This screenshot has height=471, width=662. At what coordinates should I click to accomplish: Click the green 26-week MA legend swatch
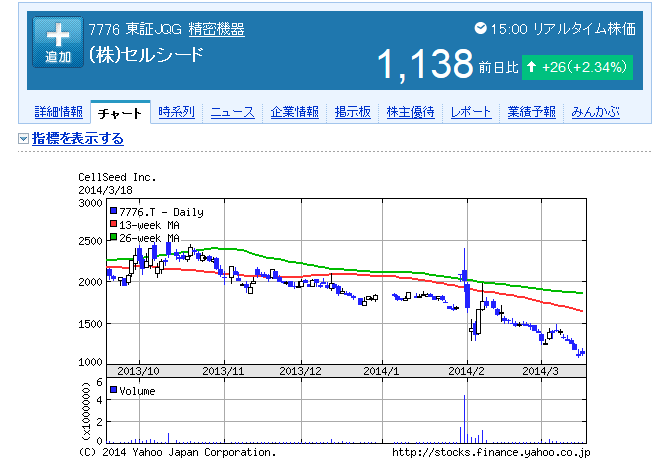(113, 237)
